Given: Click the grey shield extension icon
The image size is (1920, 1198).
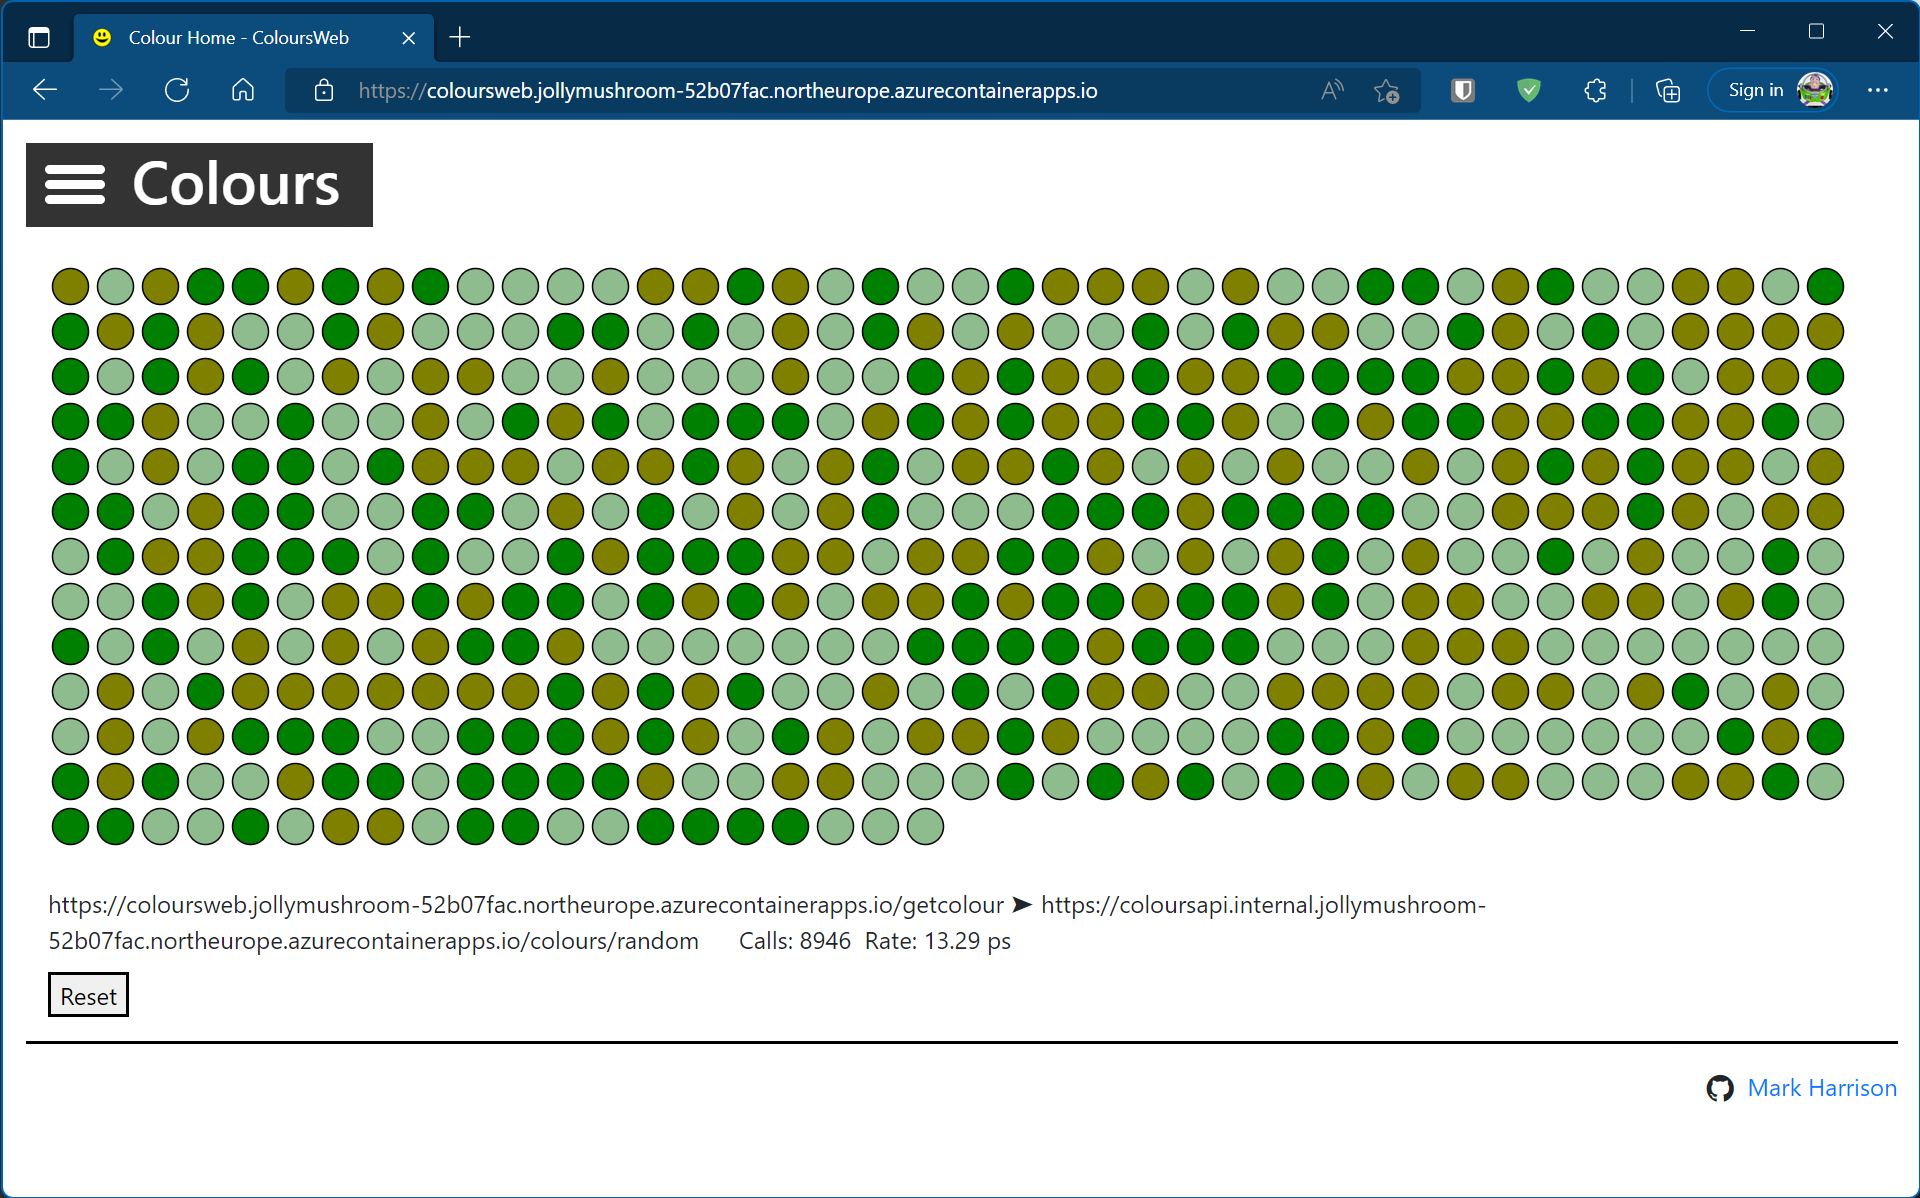Looking at the screenshot, I should (1463, 91).
